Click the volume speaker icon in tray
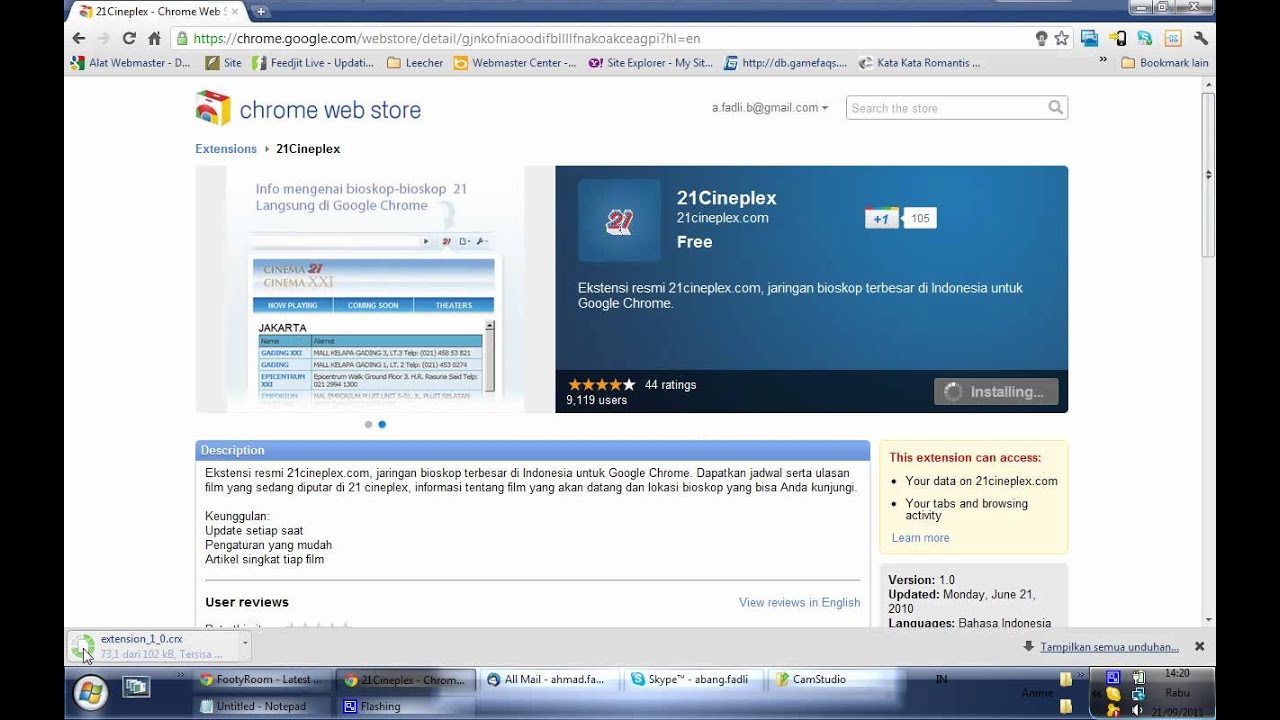Screen dimensions: 1280x720 point(1137,710)
